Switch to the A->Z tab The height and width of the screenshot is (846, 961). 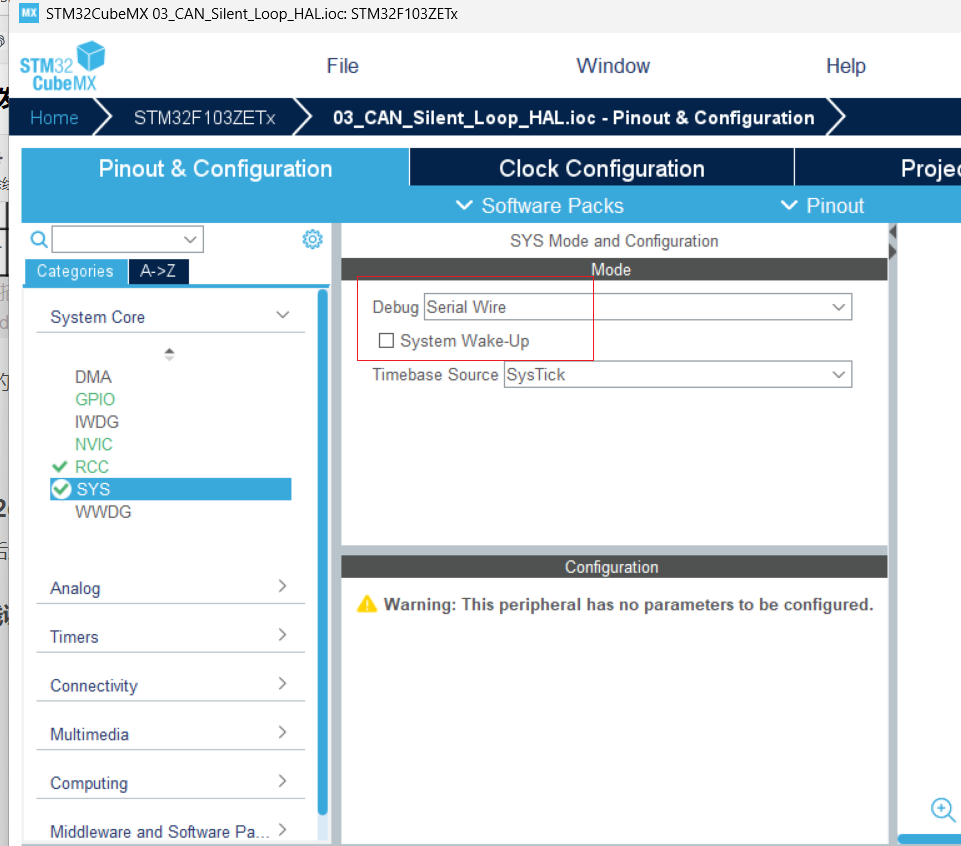pyautogui.click(x=158, y=271)
